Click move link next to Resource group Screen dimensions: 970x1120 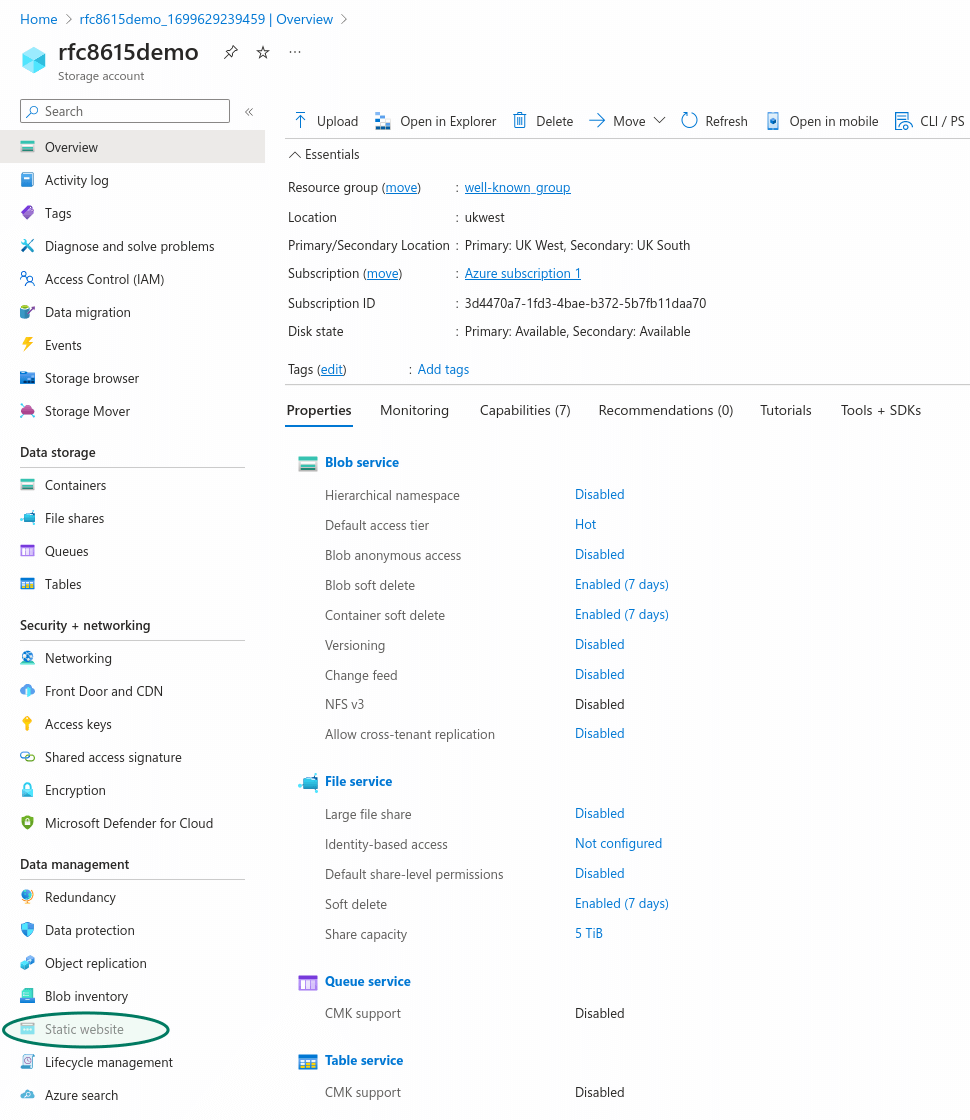[401, 188]
